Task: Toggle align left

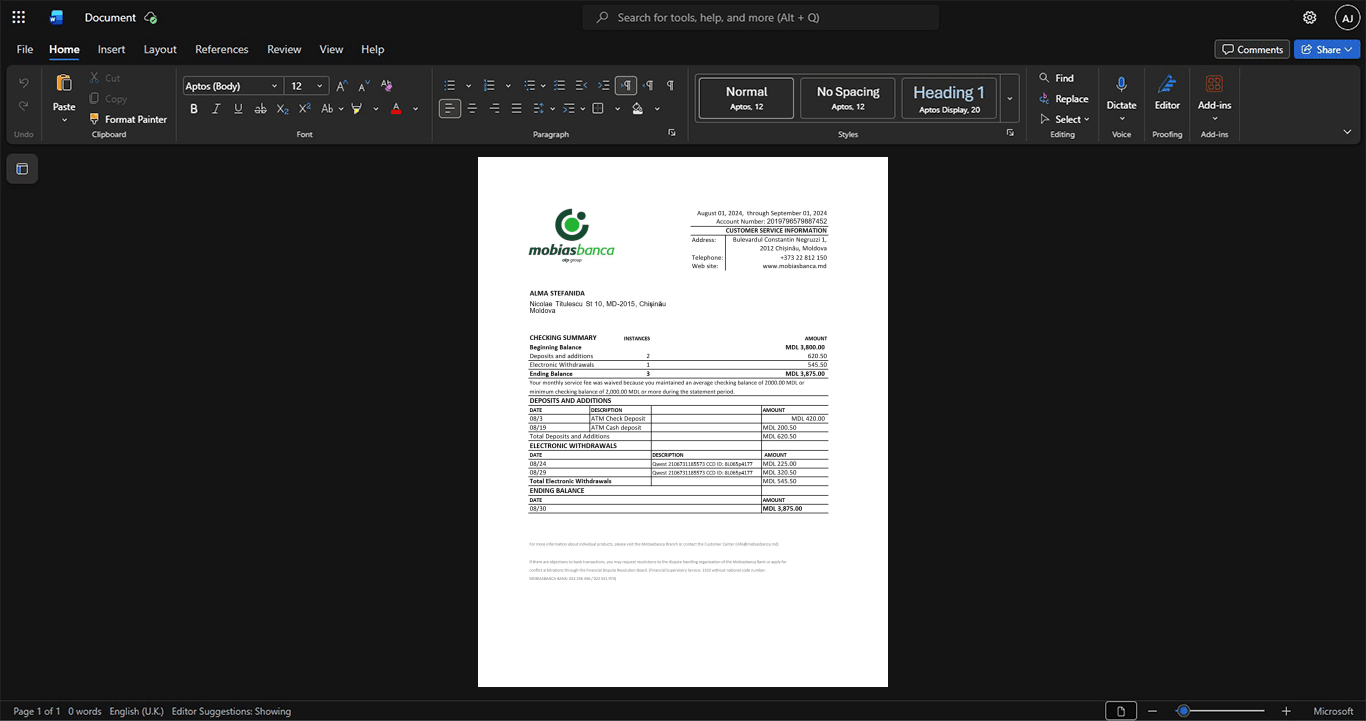Action: [450, 108]
